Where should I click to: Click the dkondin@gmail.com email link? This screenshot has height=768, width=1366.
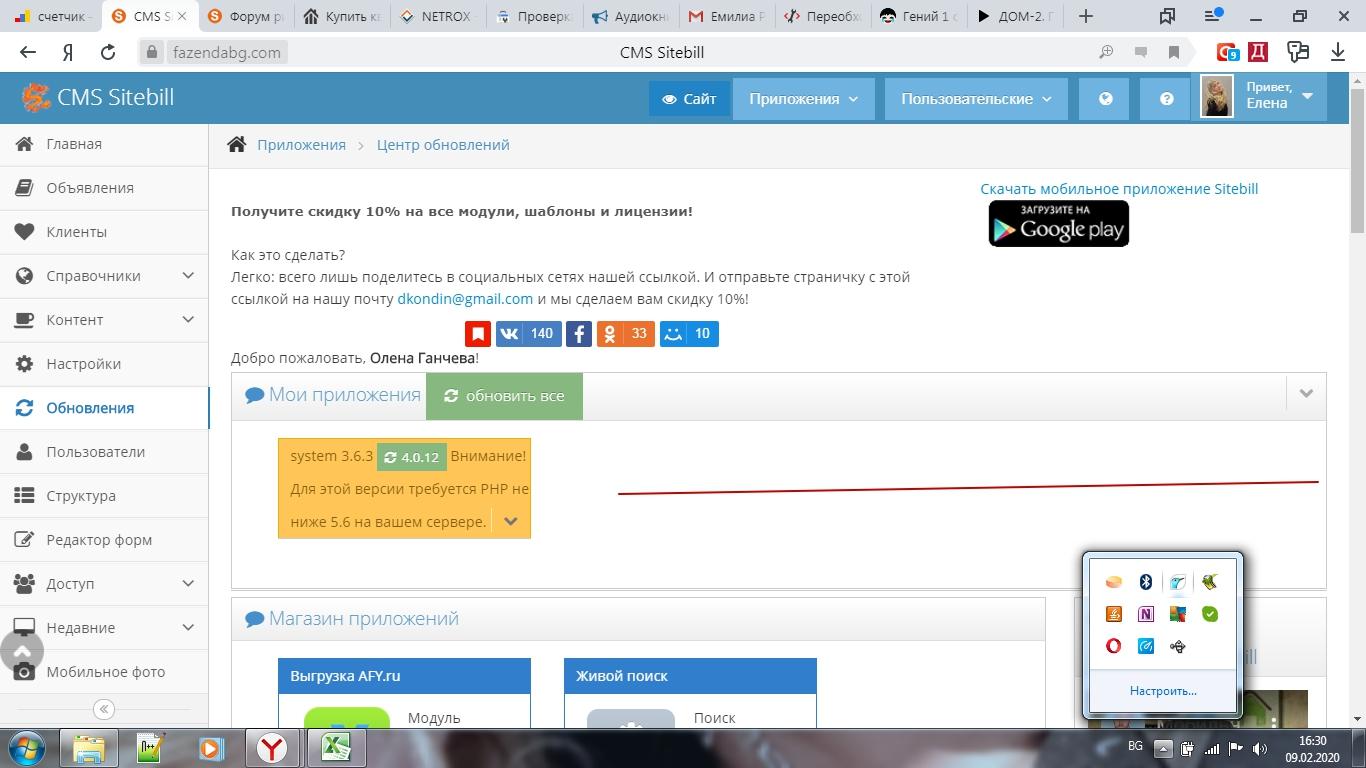point(465,299)
